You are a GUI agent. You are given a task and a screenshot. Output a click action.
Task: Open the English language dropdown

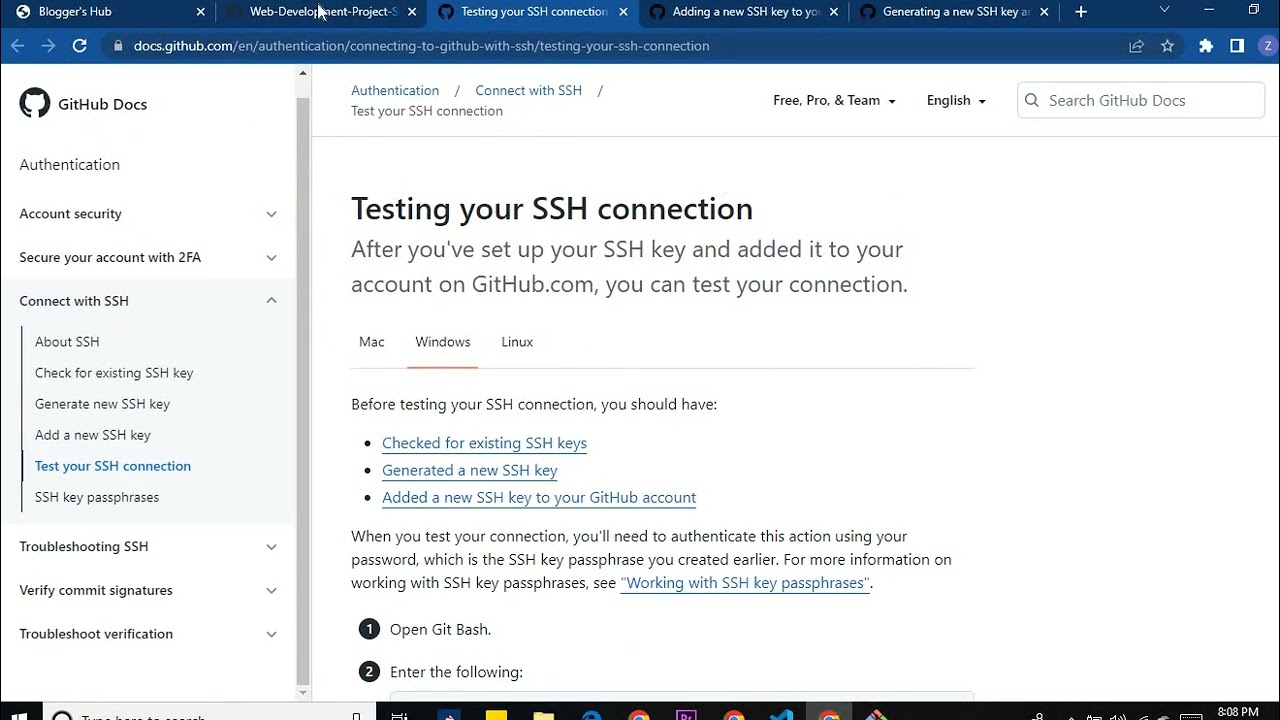(x=956, y=100)
